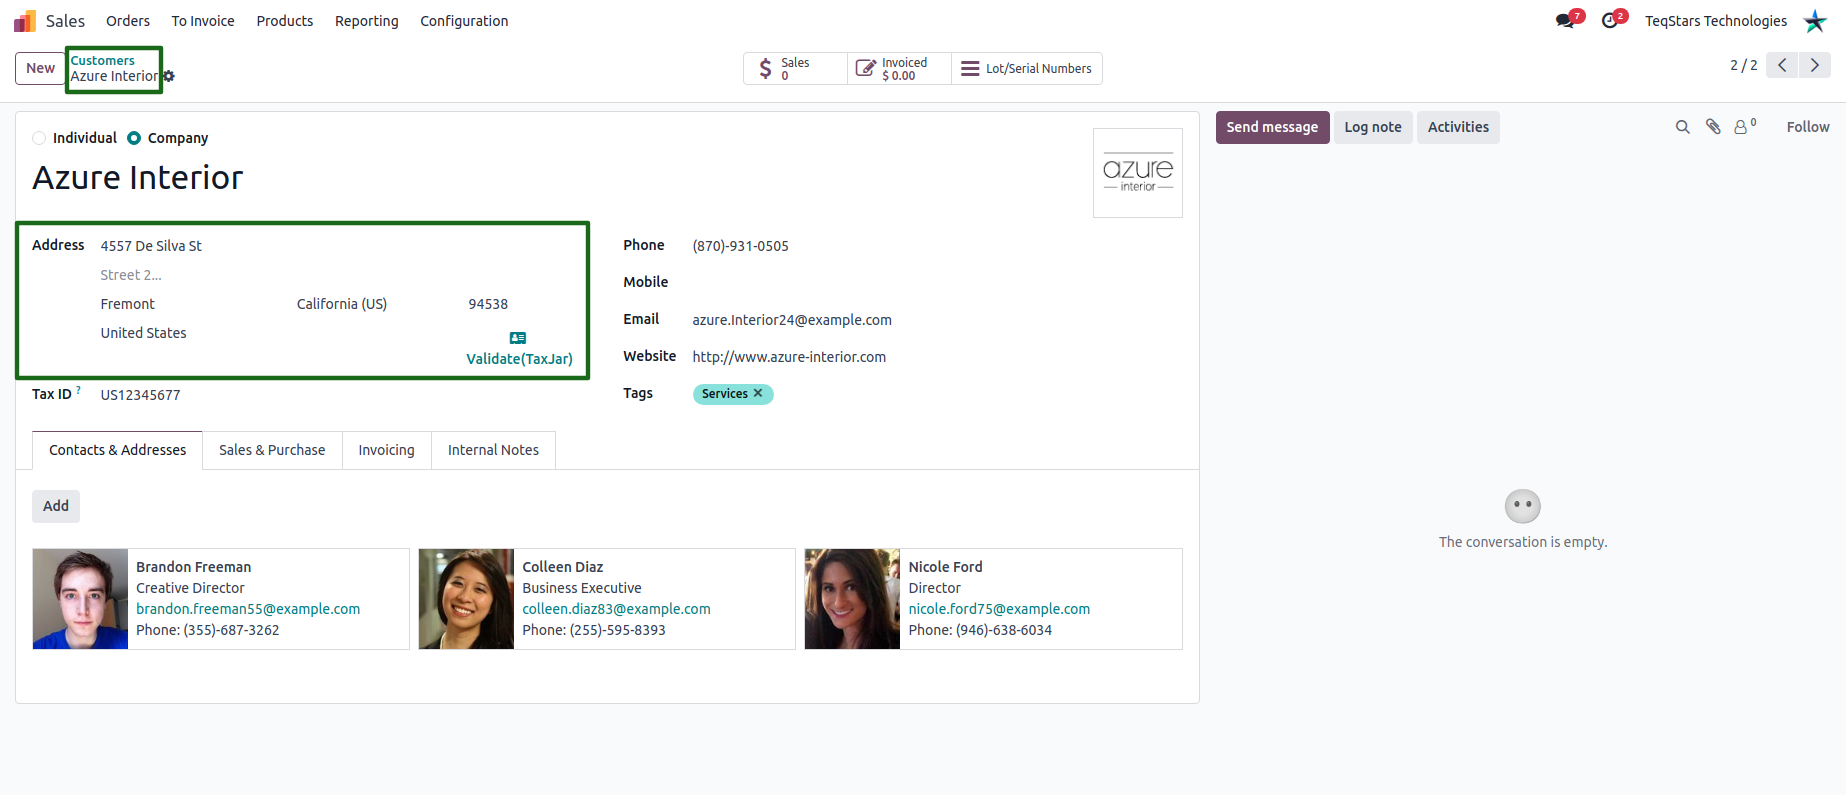Click nicole.ford75@example.com email link

(999, 609)
